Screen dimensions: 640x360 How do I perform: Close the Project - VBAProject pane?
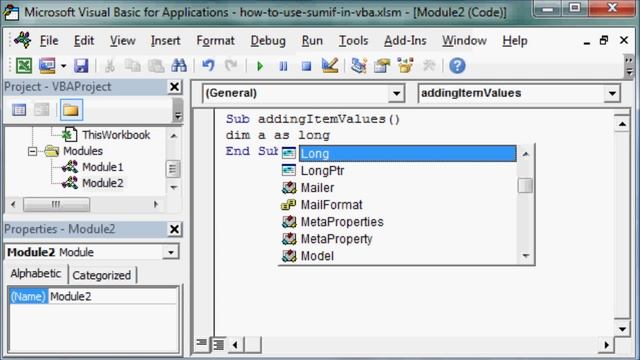tap(174, 87)
